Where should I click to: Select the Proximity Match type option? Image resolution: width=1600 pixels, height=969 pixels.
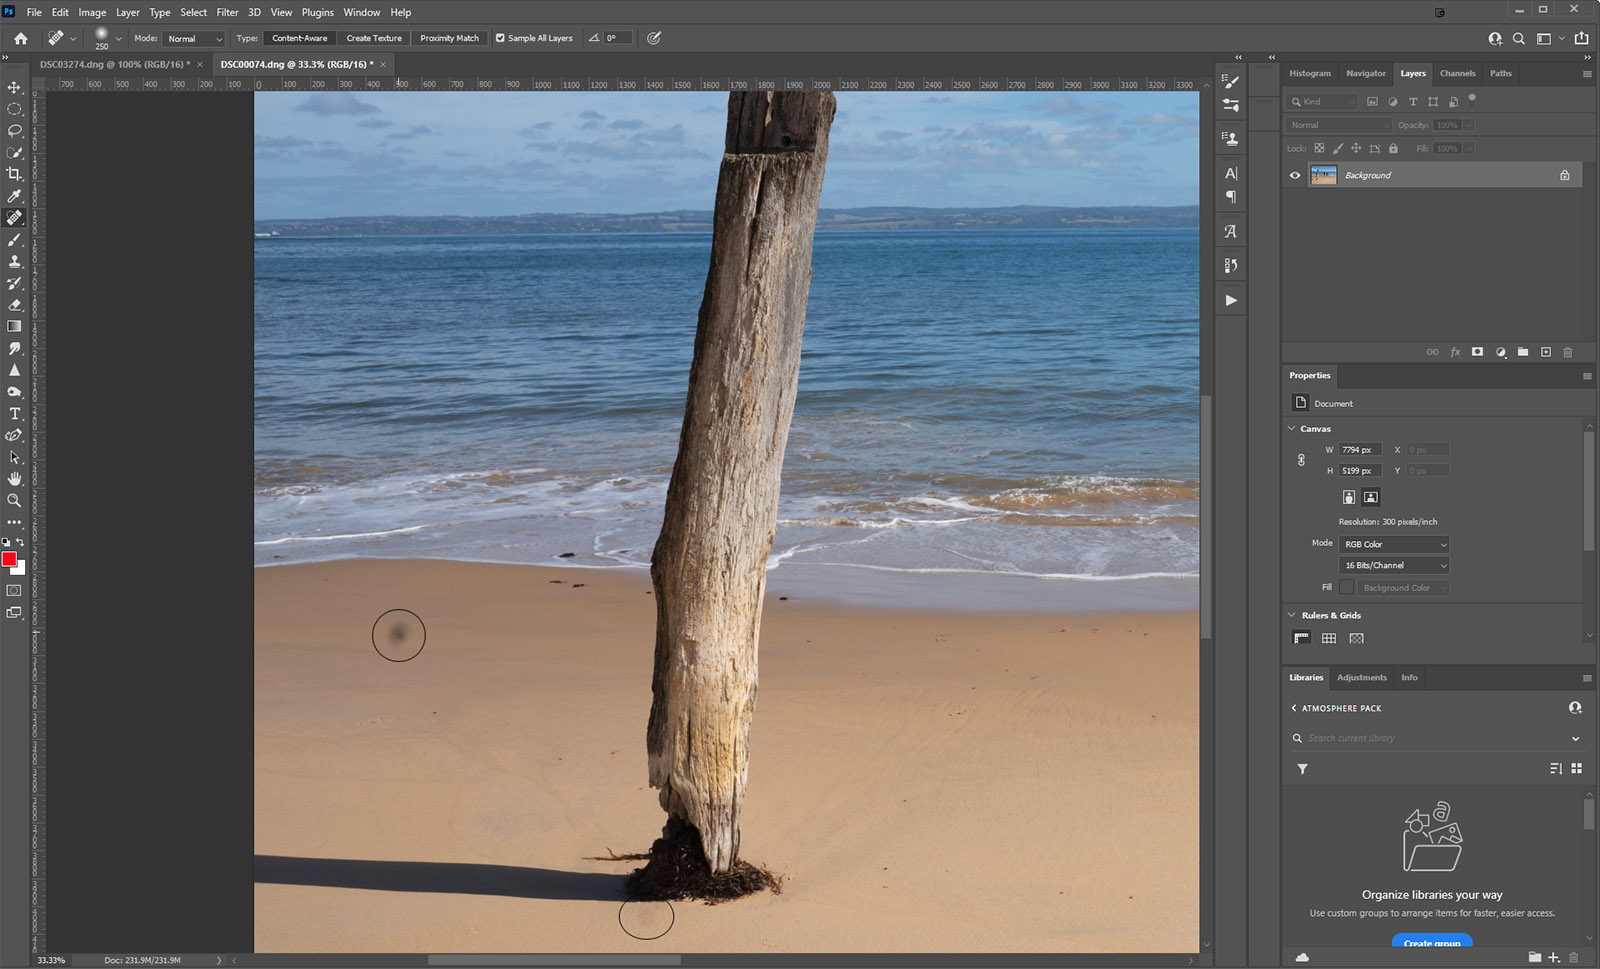[x=449, y=38]
